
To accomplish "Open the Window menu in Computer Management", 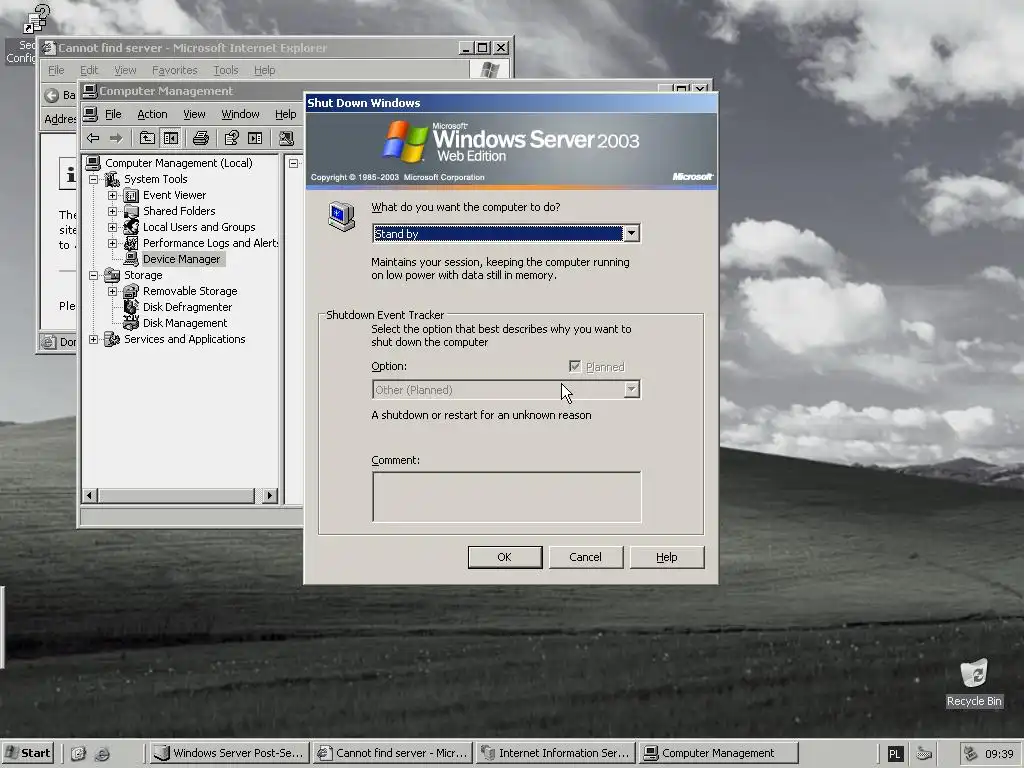I will pyautogui.click(x=240, y=114).
